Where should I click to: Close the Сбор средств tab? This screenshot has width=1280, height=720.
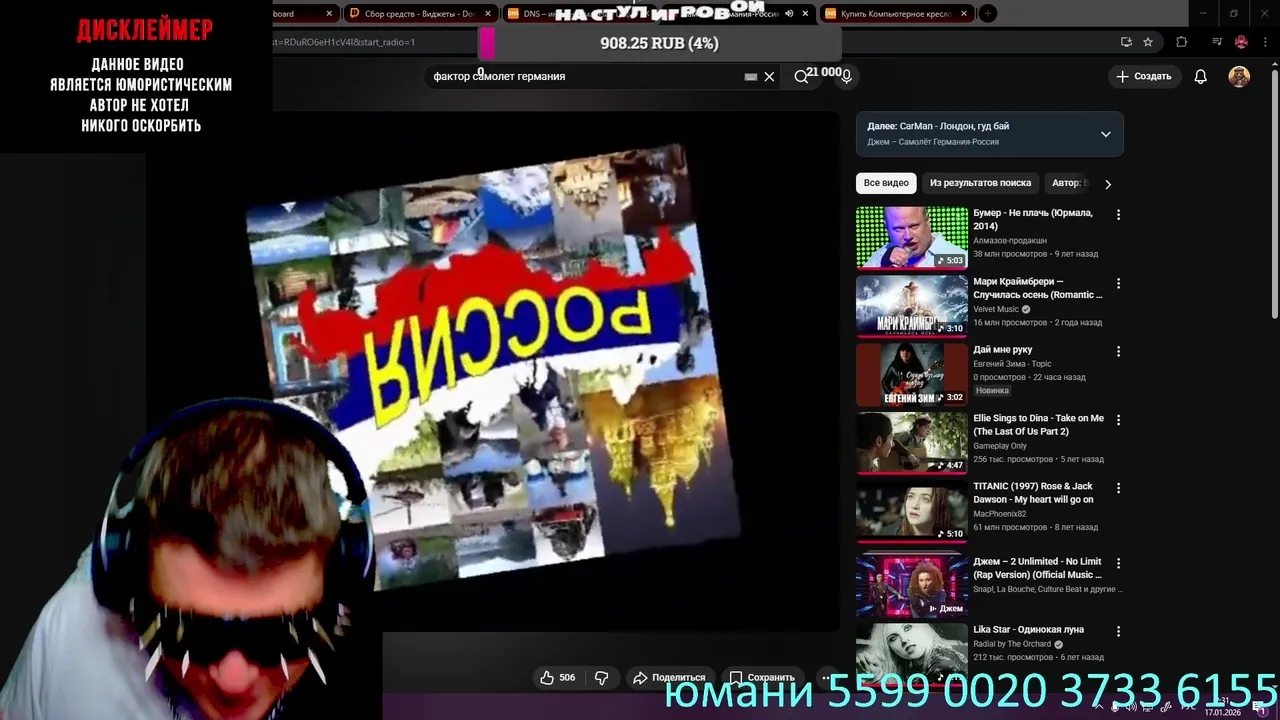(x=488, y=14)
